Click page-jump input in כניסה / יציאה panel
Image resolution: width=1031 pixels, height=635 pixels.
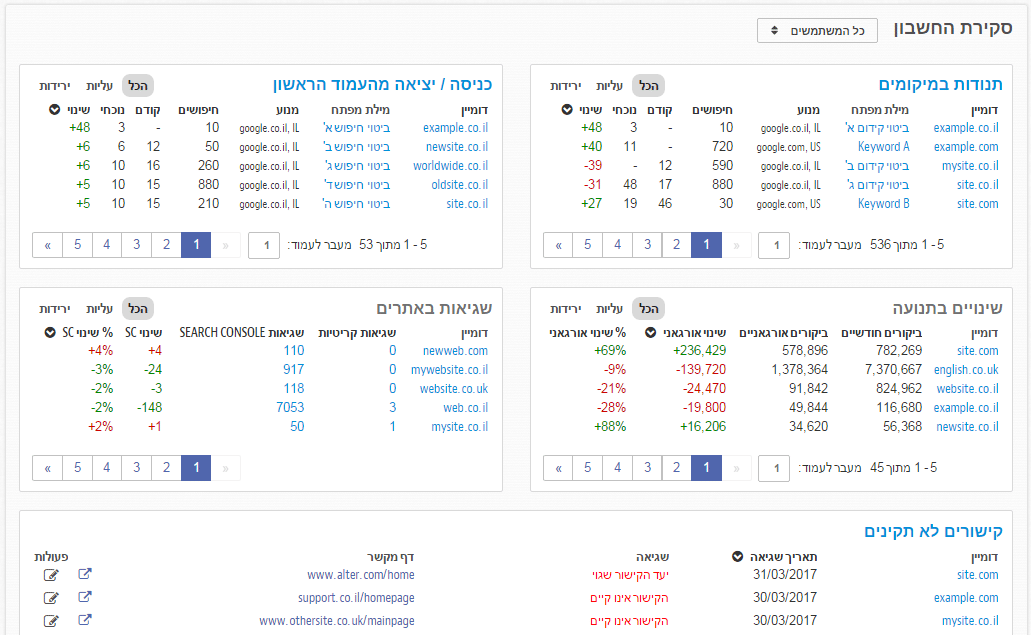264,245
